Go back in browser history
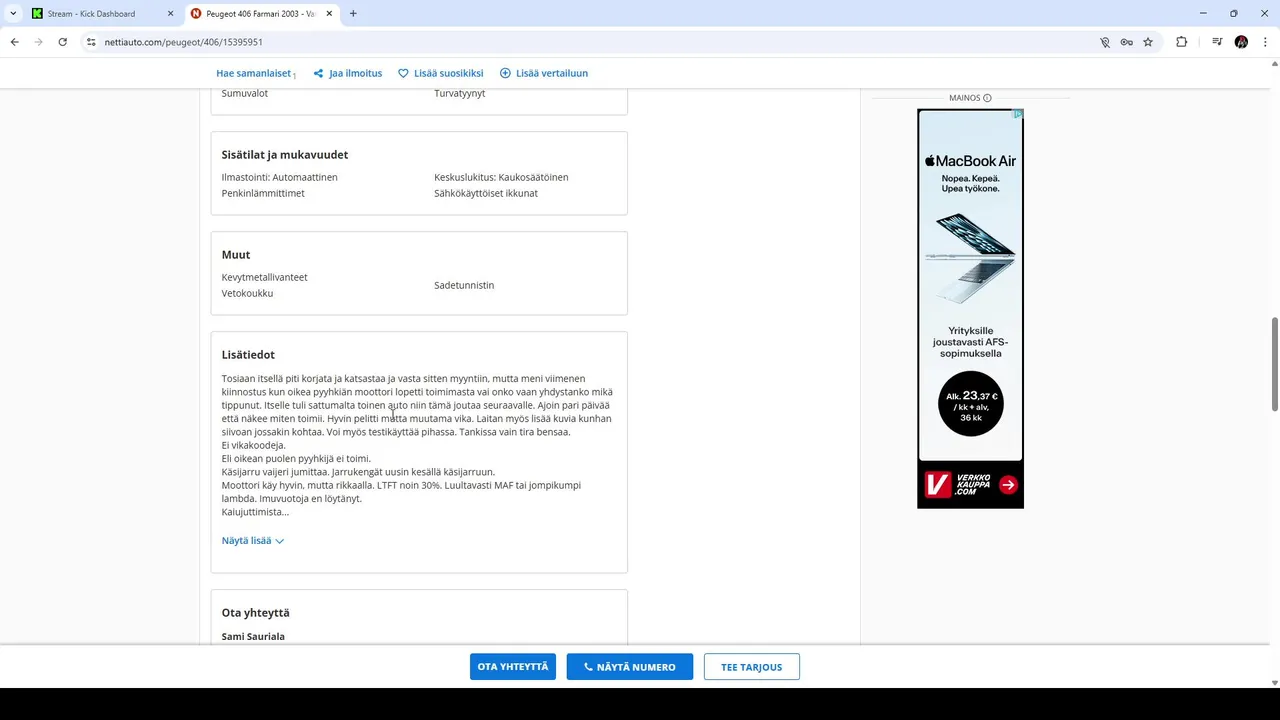 coord(14,42)
